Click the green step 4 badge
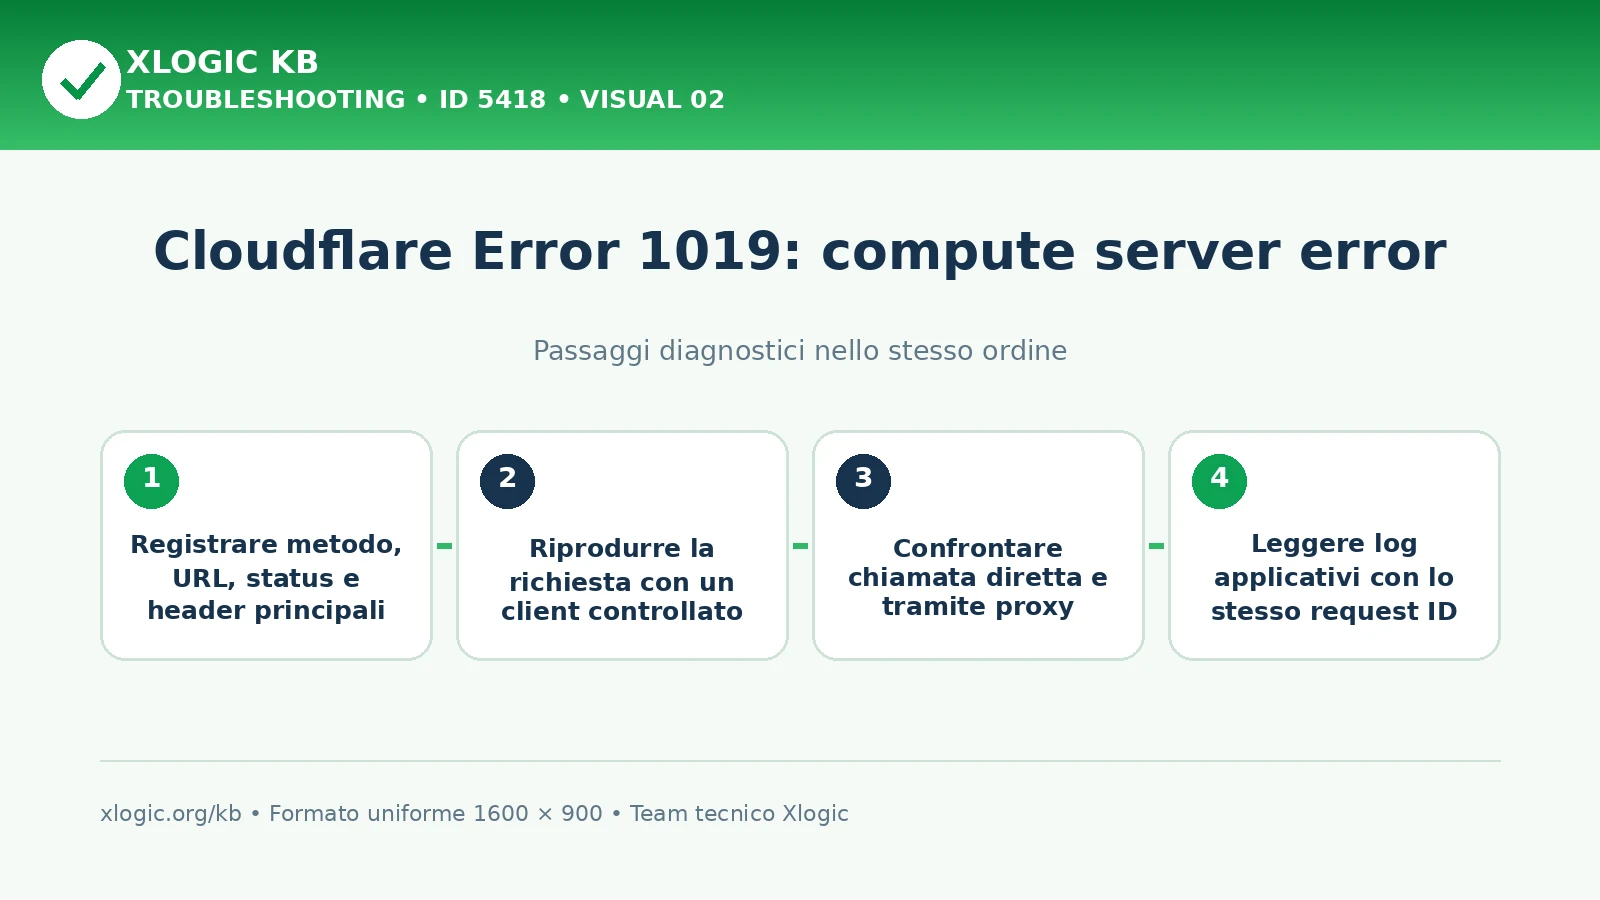Viewport: 1600px width, 900px height. pos(1219,481)
